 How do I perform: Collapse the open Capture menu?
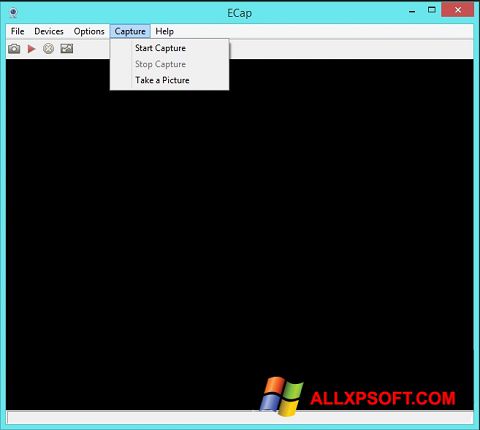[130, 31]
